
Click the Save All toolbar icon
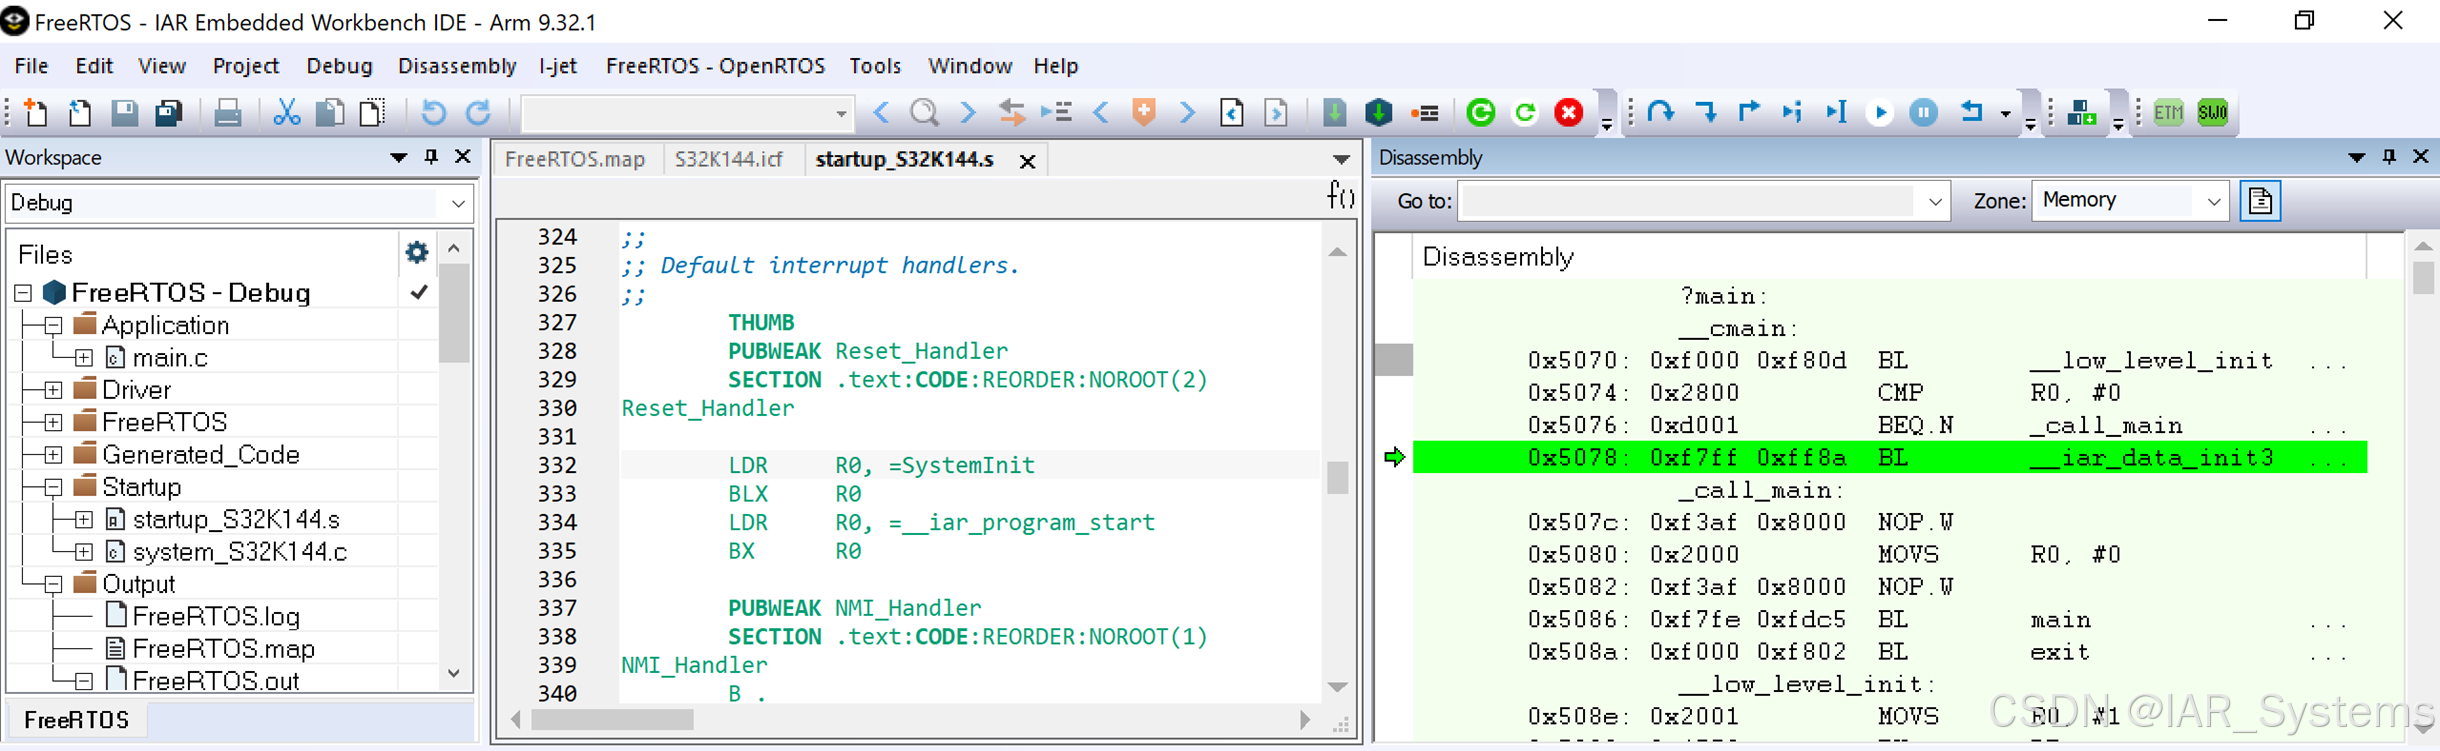(x=169, y=112)
